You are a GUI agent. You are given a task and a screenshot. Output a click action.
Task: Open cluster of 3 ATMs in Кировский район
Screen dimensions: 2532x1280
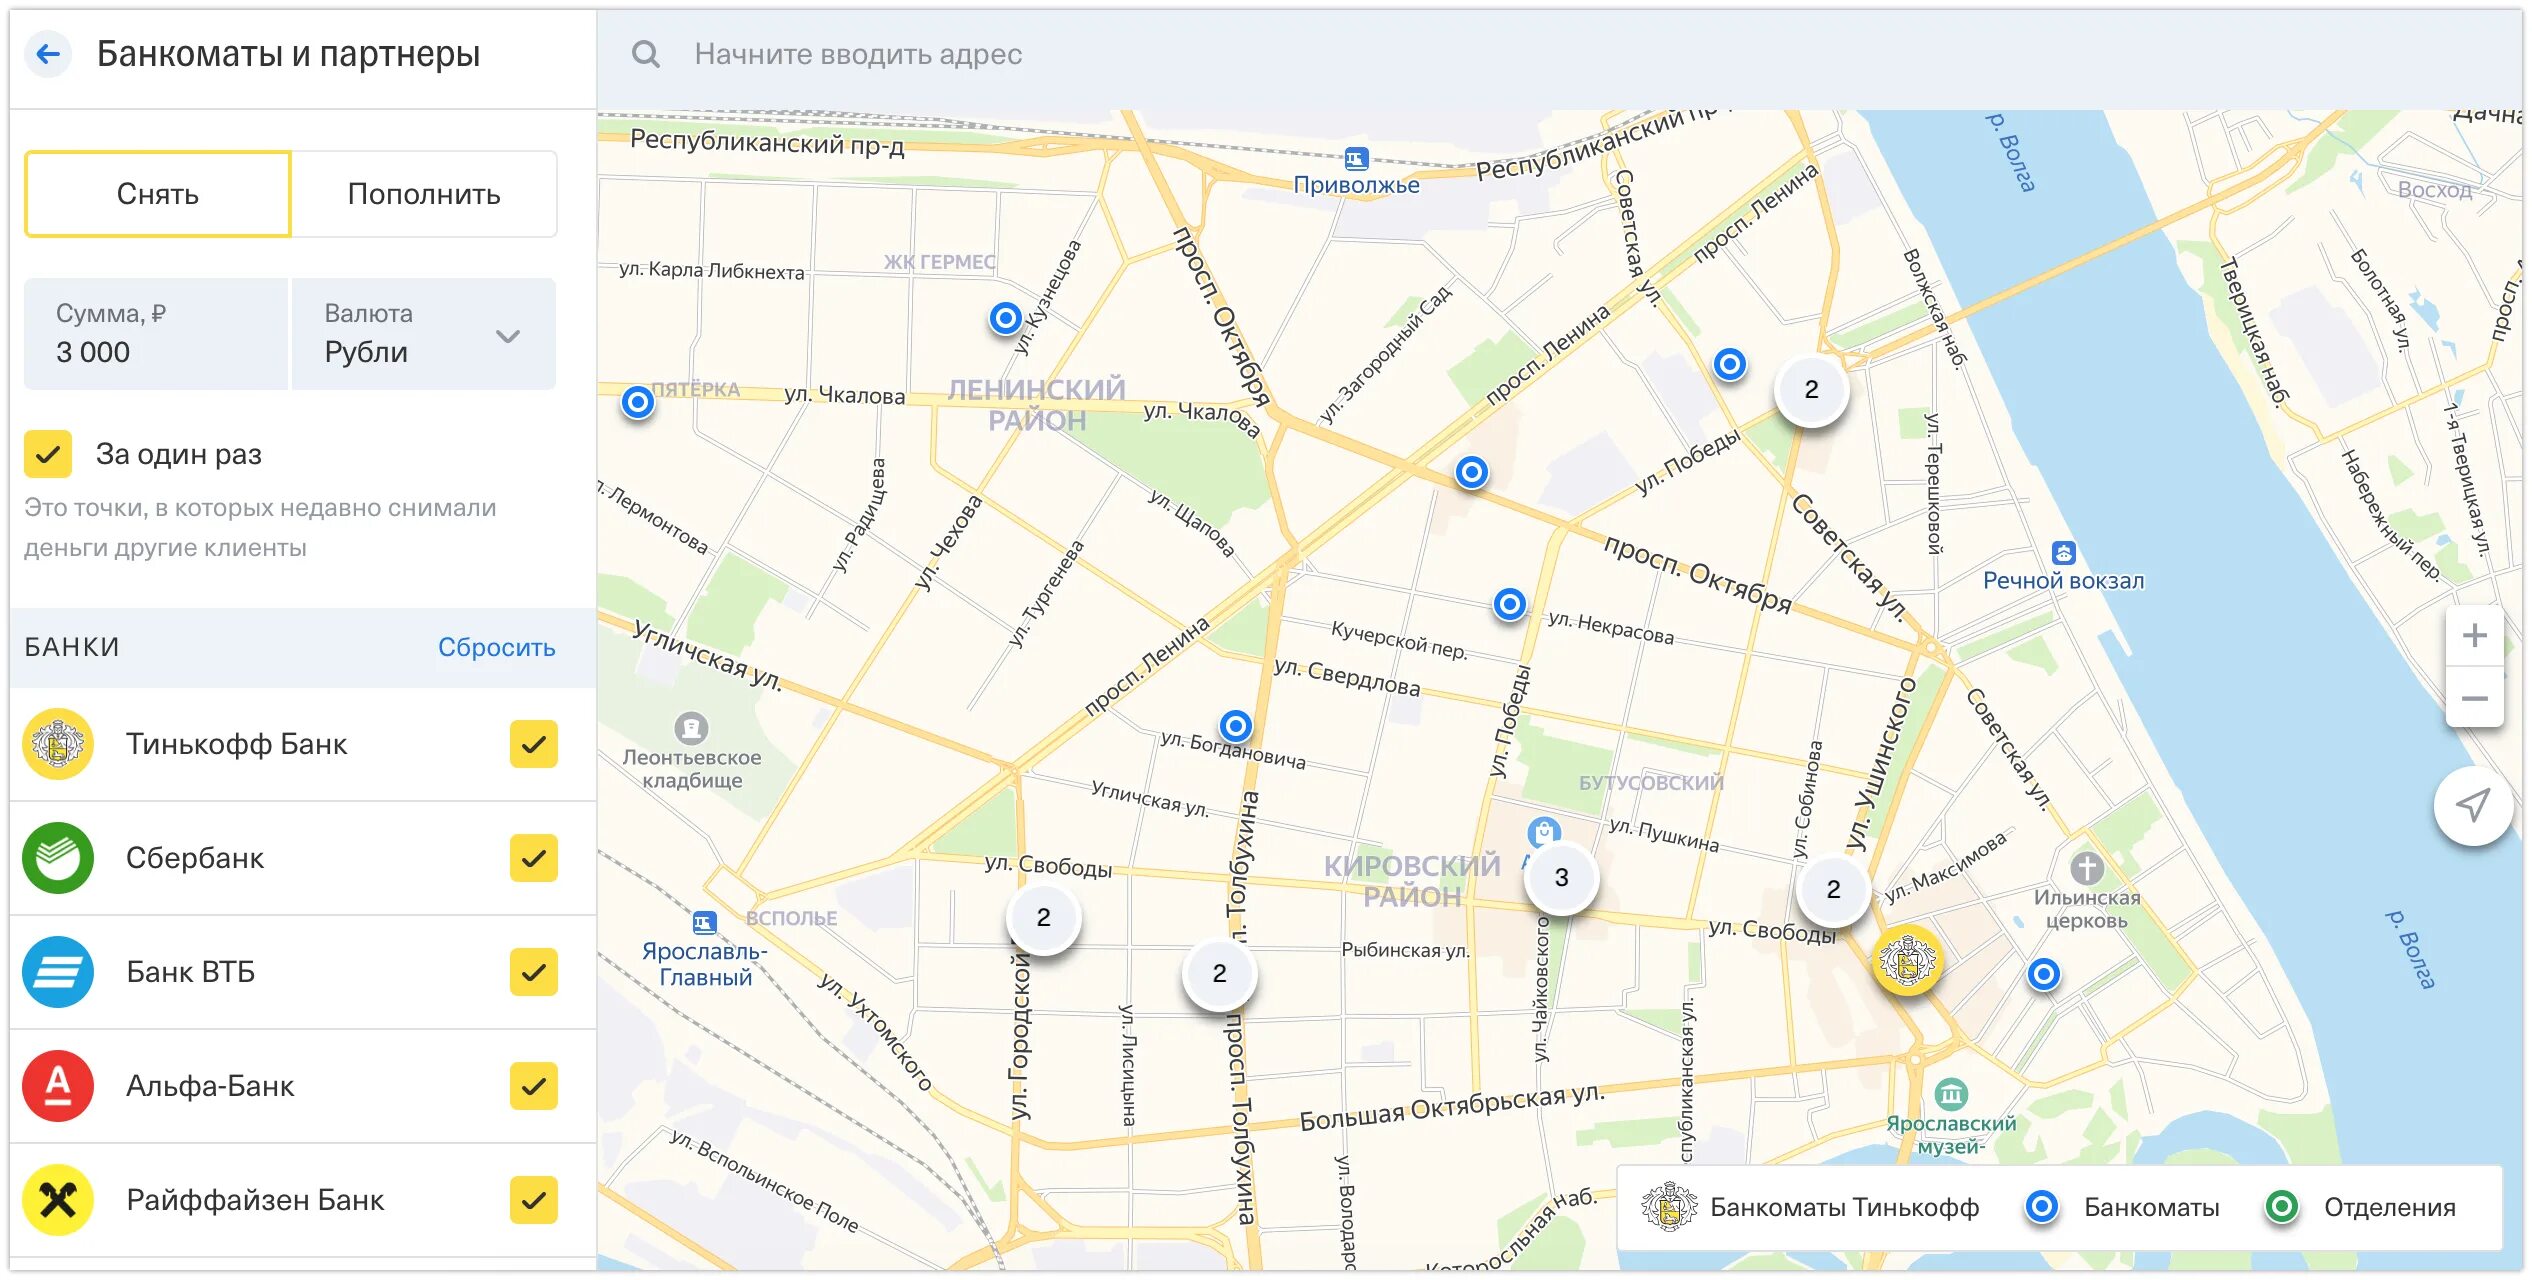[x=1561, y=878]
